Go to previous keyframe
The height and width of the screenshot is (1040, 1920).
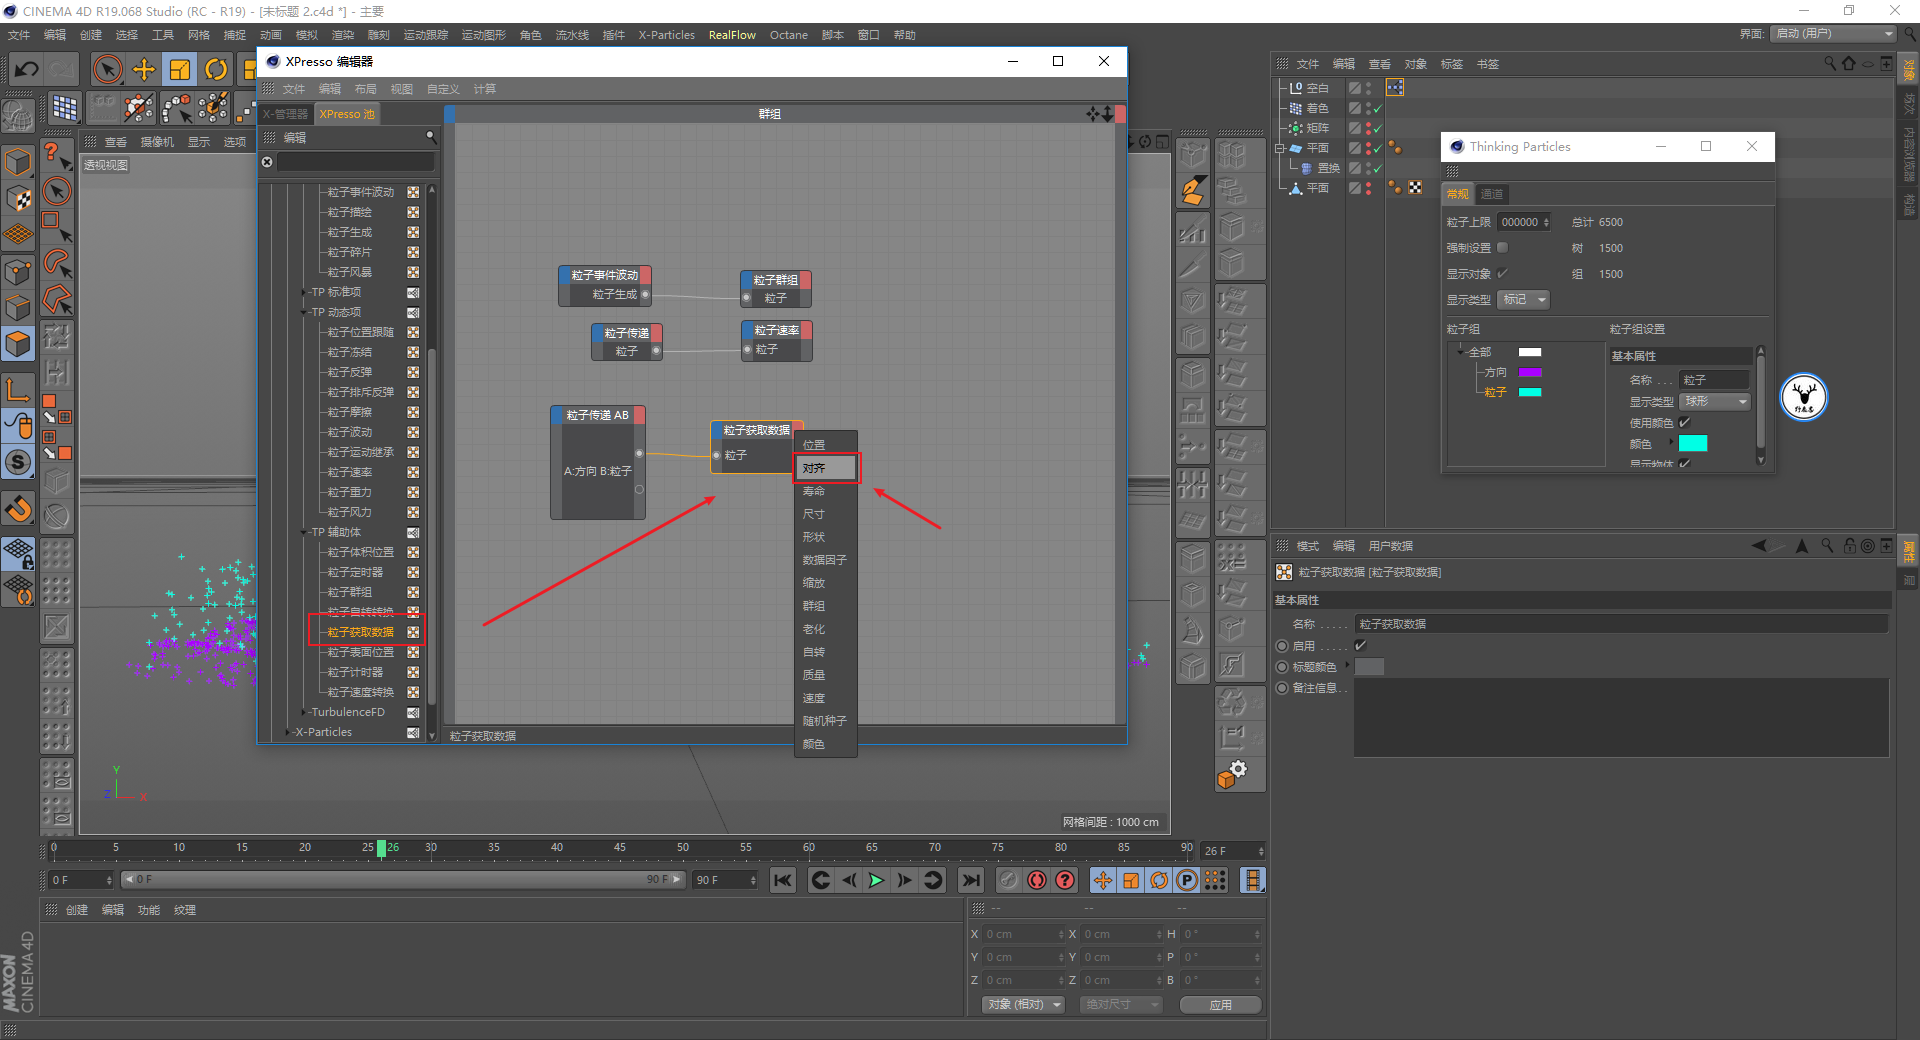820,880
